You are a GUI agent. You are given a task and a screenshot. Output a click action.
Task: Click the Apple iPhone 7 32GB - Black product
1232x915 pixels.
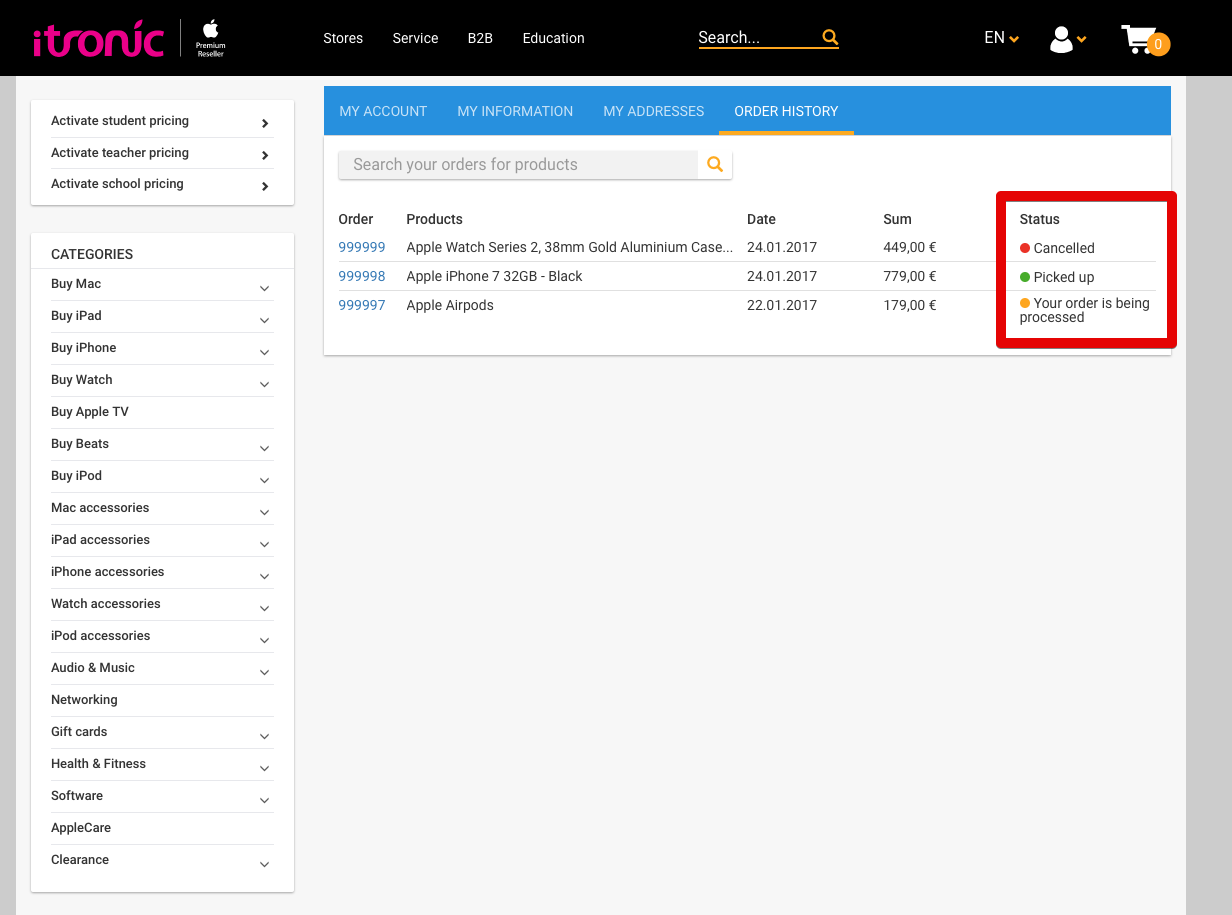point(494,276)
